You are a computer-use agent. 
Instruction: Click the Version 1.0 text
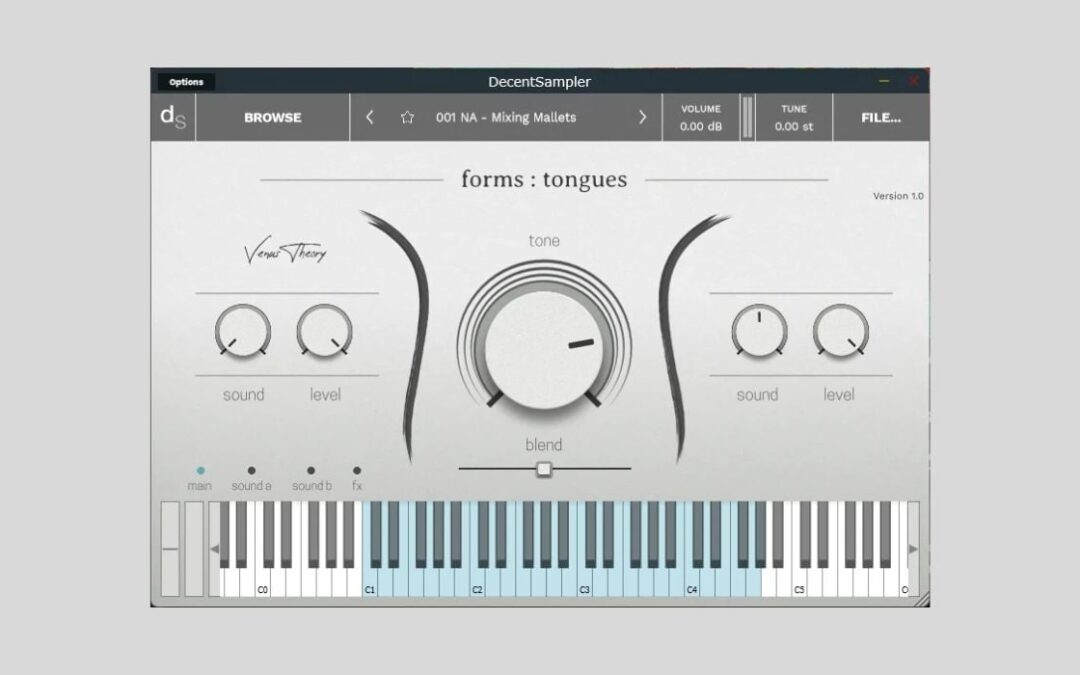click(898, 196)
